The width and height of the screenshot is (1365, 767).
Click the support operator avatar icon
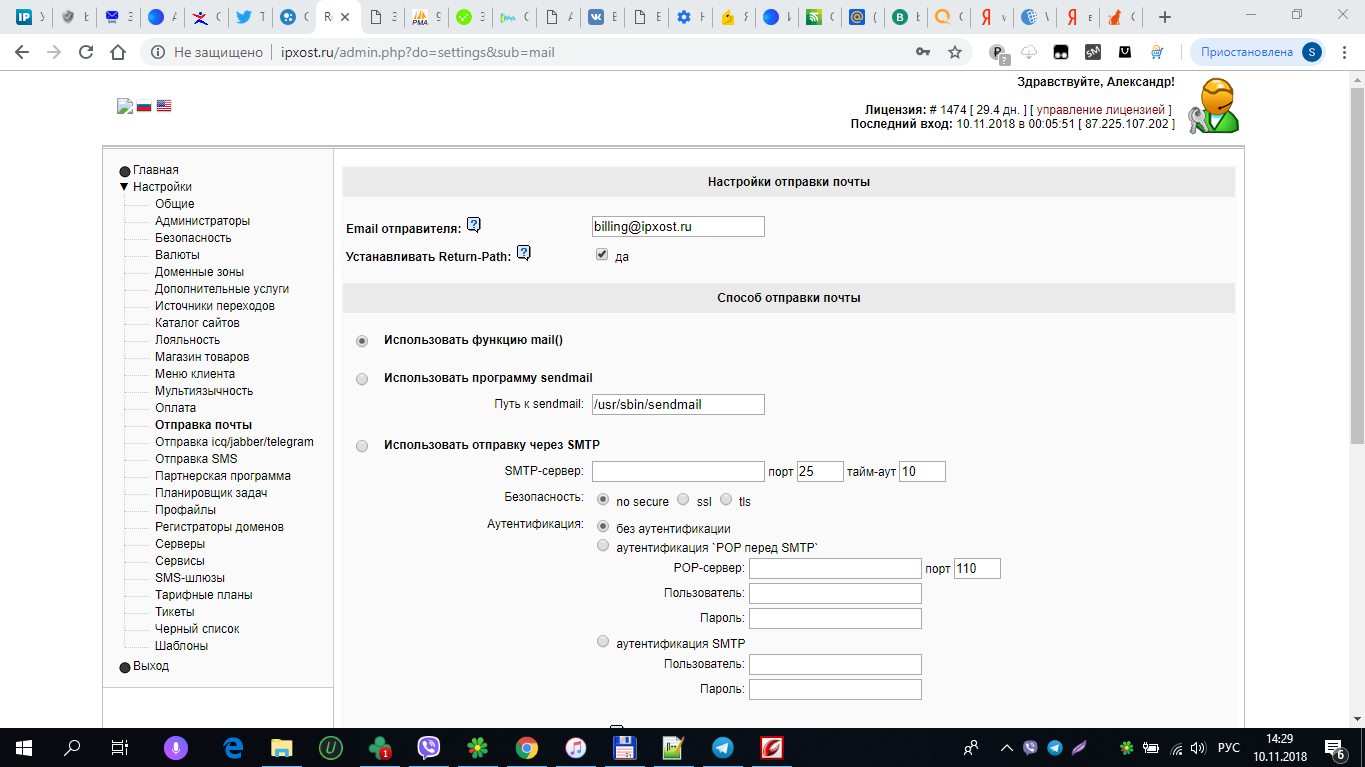click(1213, 106)
